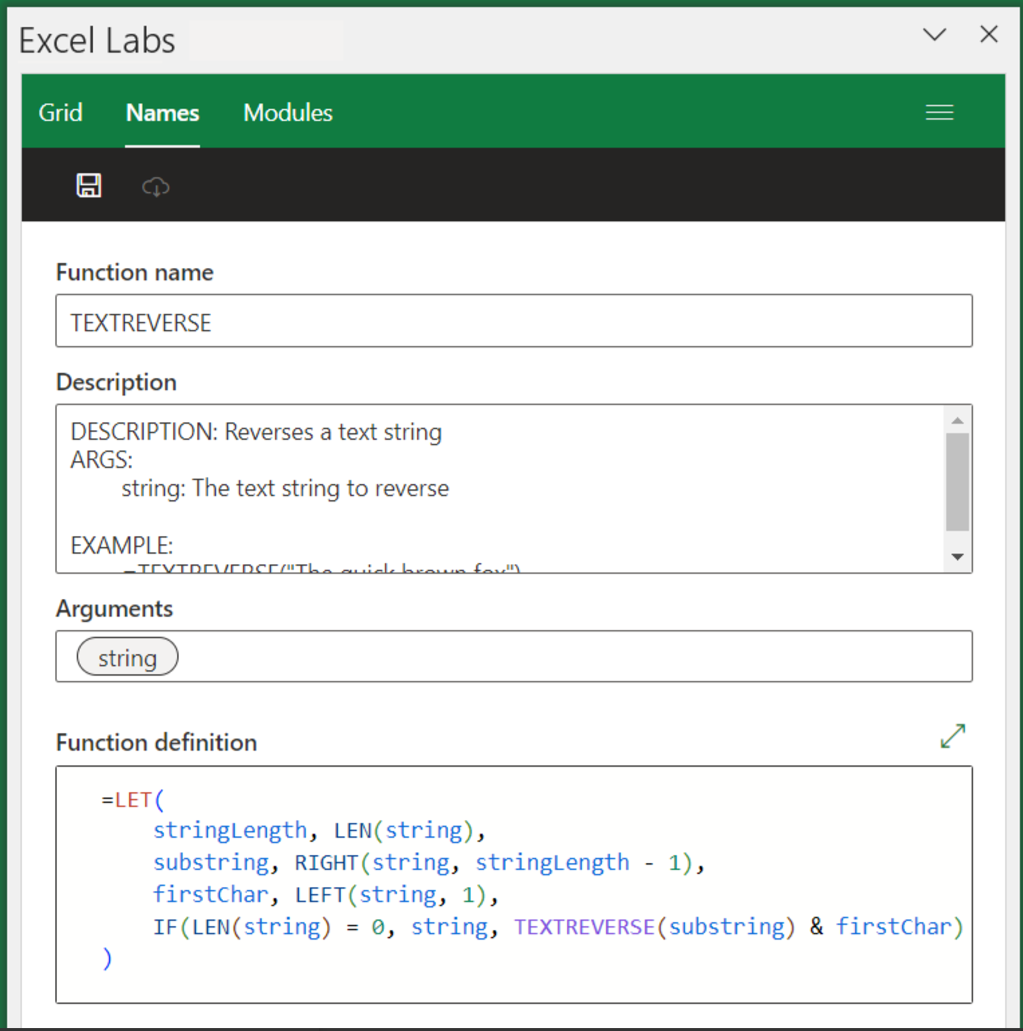Click the Function name field containing TEXTREVERSE
Viewport: 1023px width, 1031px height.
click(x=514, y=321)
